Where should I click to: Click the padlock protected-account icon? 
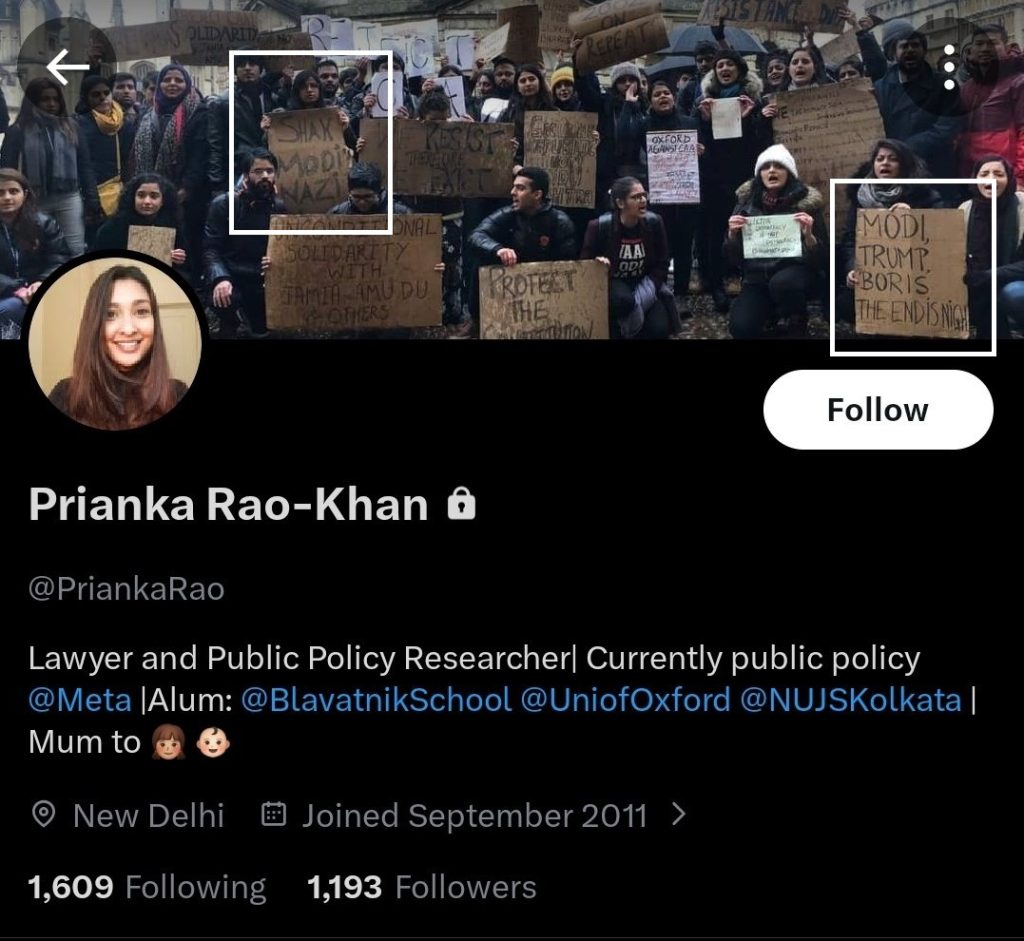pos(461,503)
